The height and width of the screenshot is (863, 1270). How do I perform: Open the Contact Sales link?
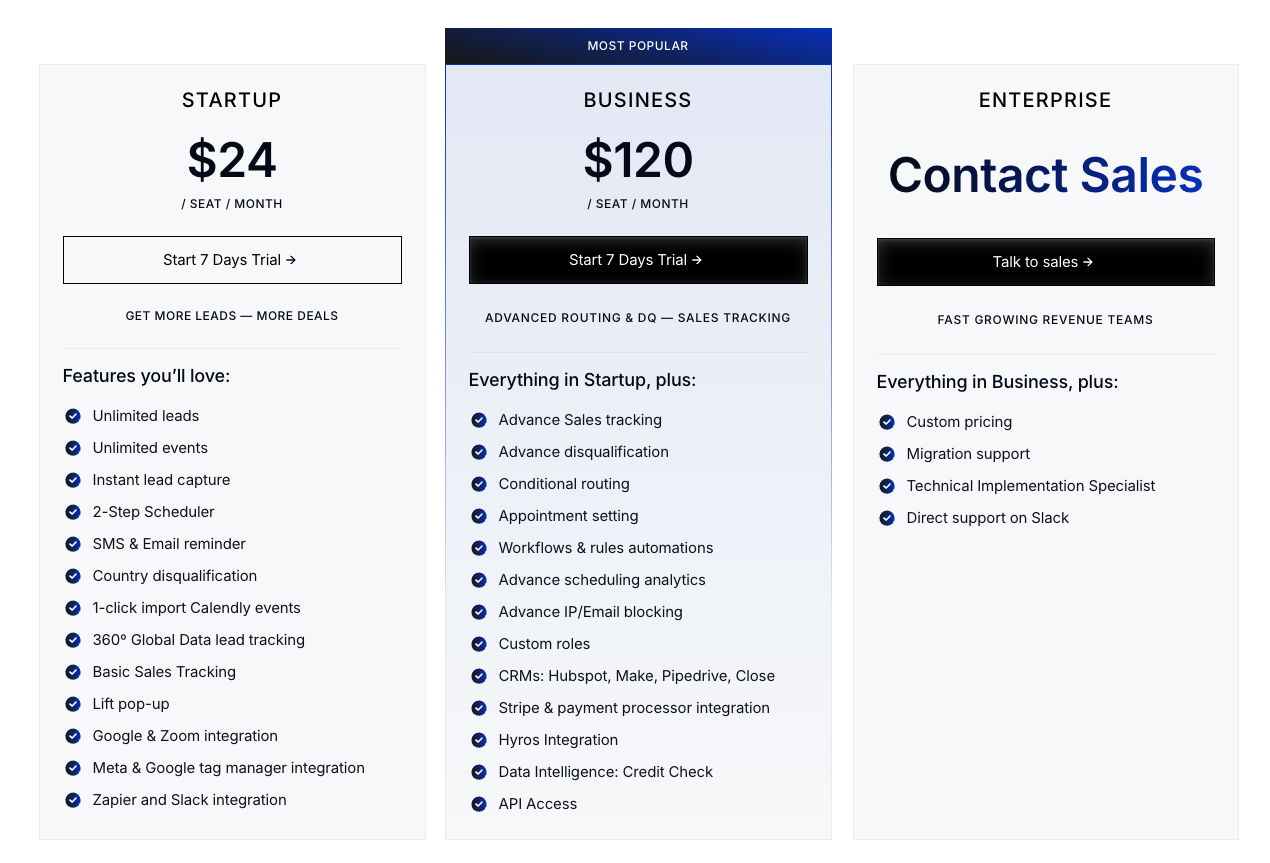pos(1045,175)
